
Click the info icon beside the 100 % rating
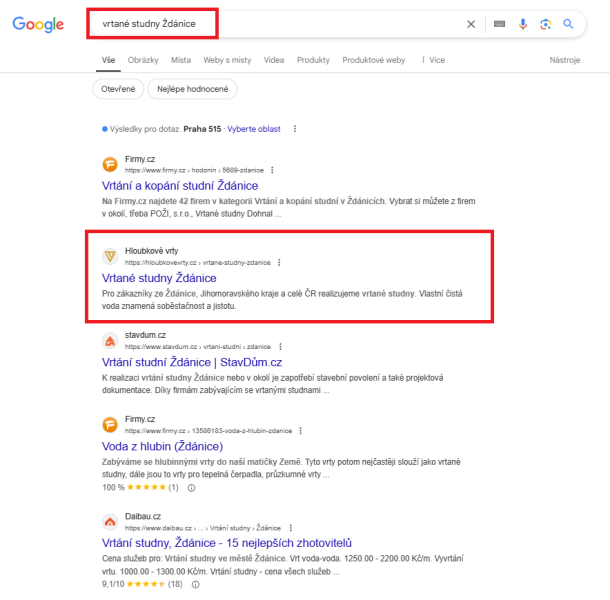[x=191, y=488]
